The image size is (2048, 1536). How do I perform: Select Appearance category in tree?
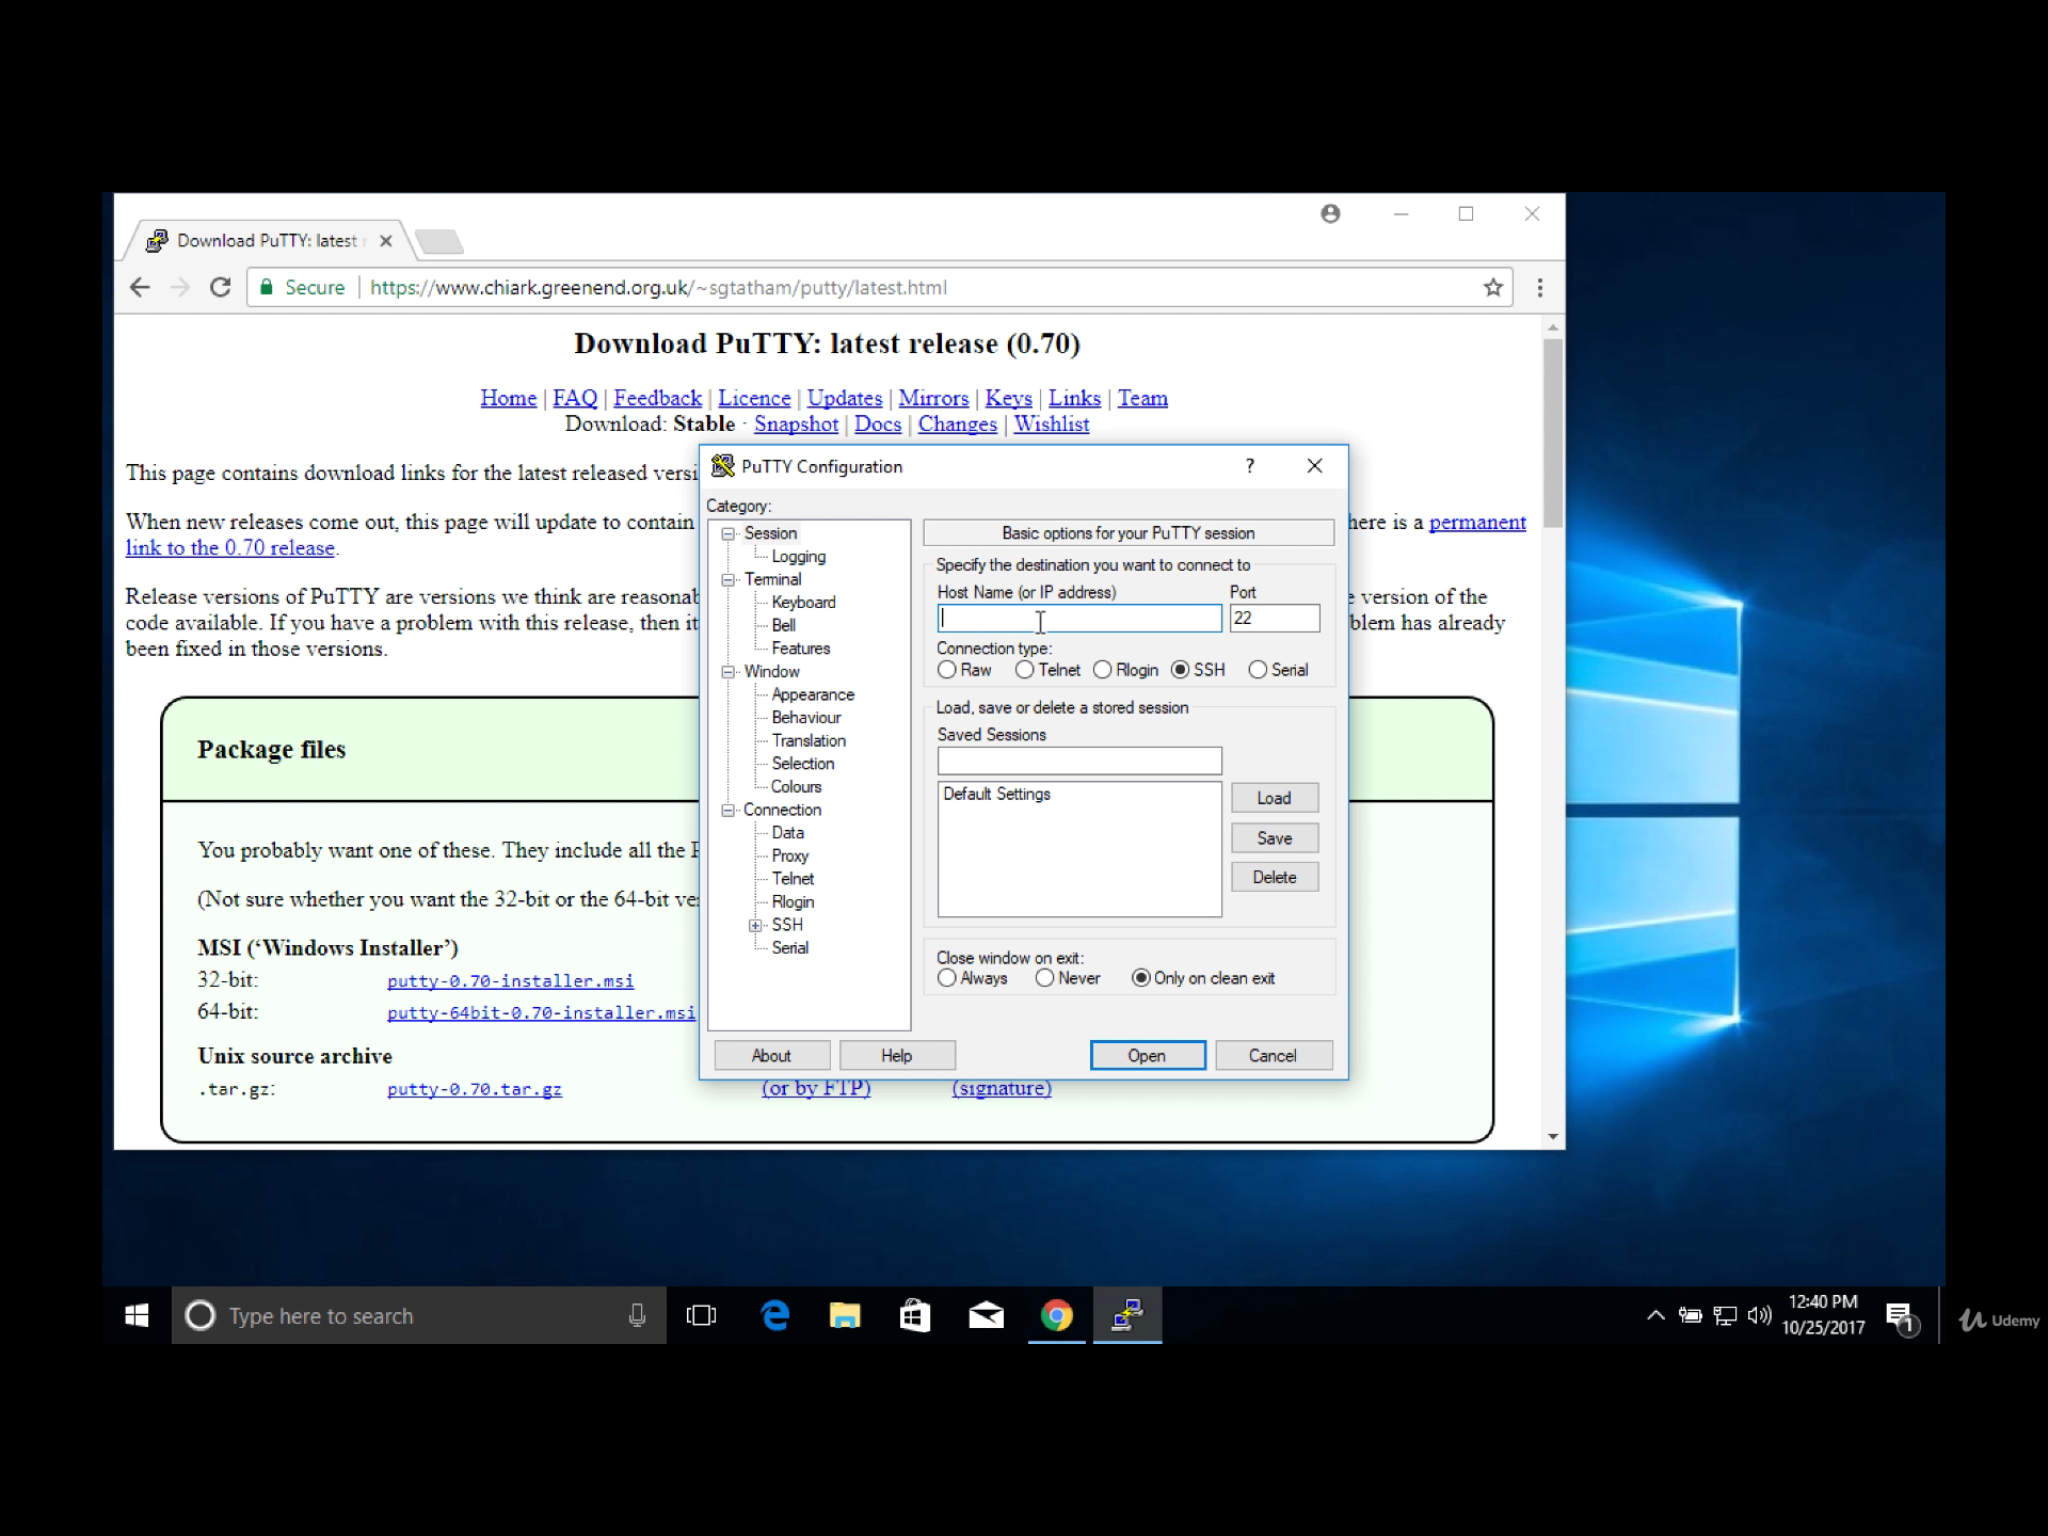pyautogui.click(x=812, y=695)
